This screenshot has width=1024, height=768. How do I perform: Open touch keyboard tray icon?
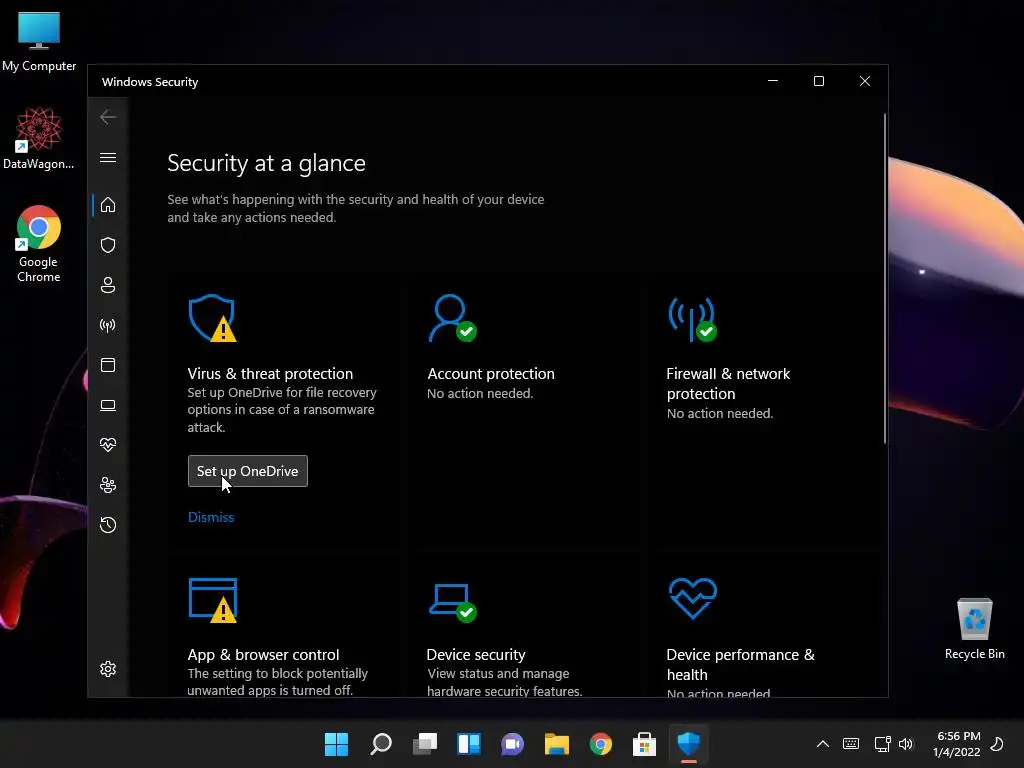(x=851, y=744)
